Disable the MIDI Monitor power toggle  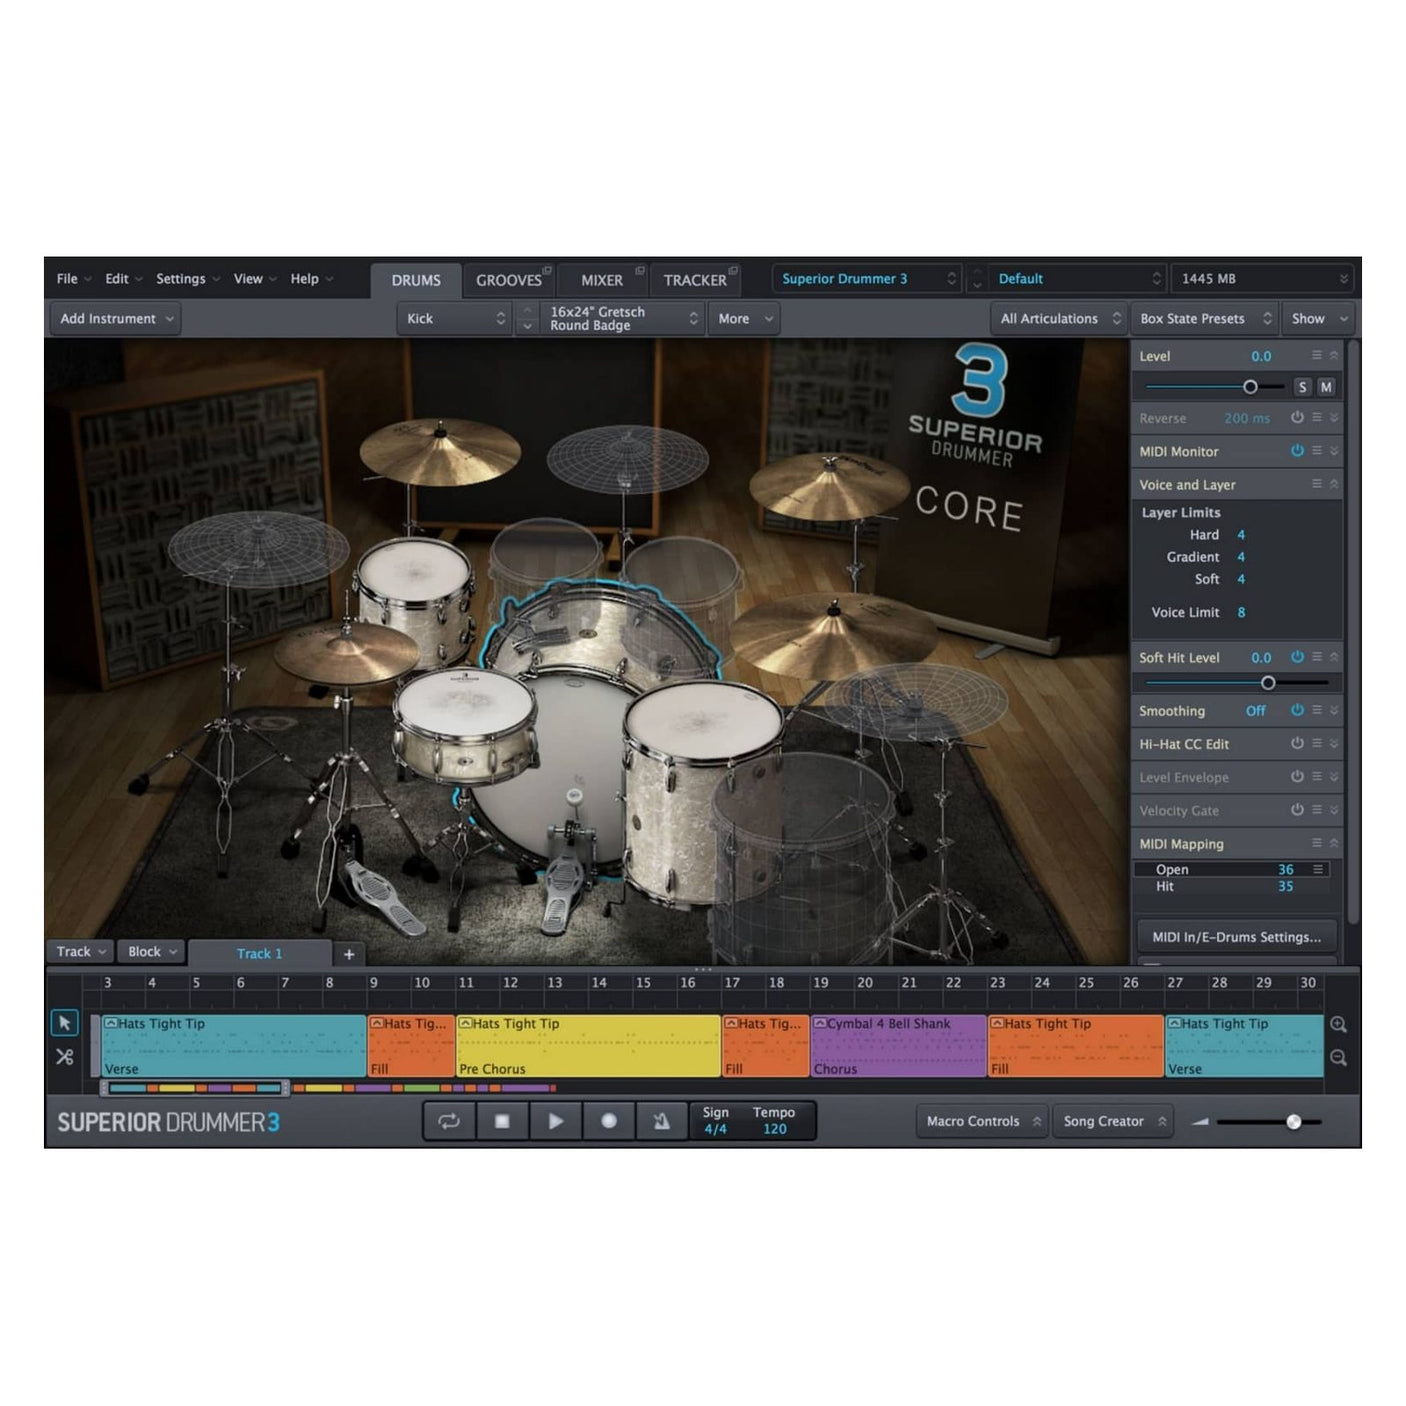(1297, 451)
